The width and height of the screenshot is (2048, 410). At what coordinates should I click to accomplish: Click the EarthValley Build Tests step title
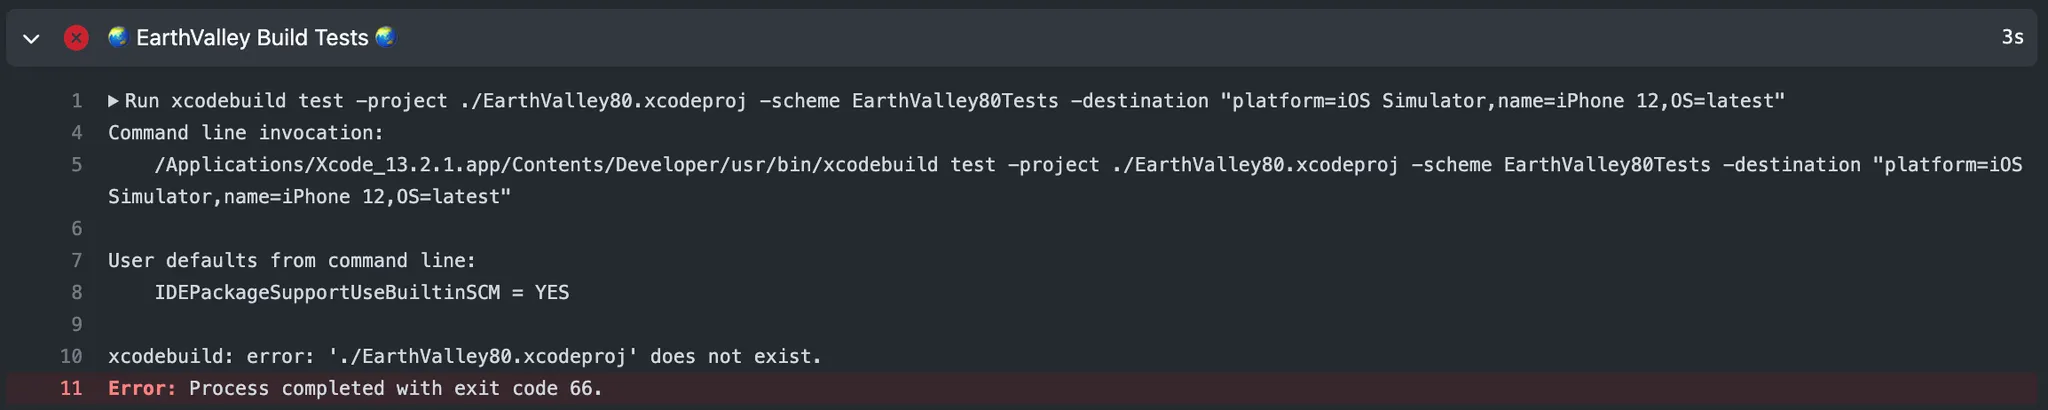tap(252, 38)
